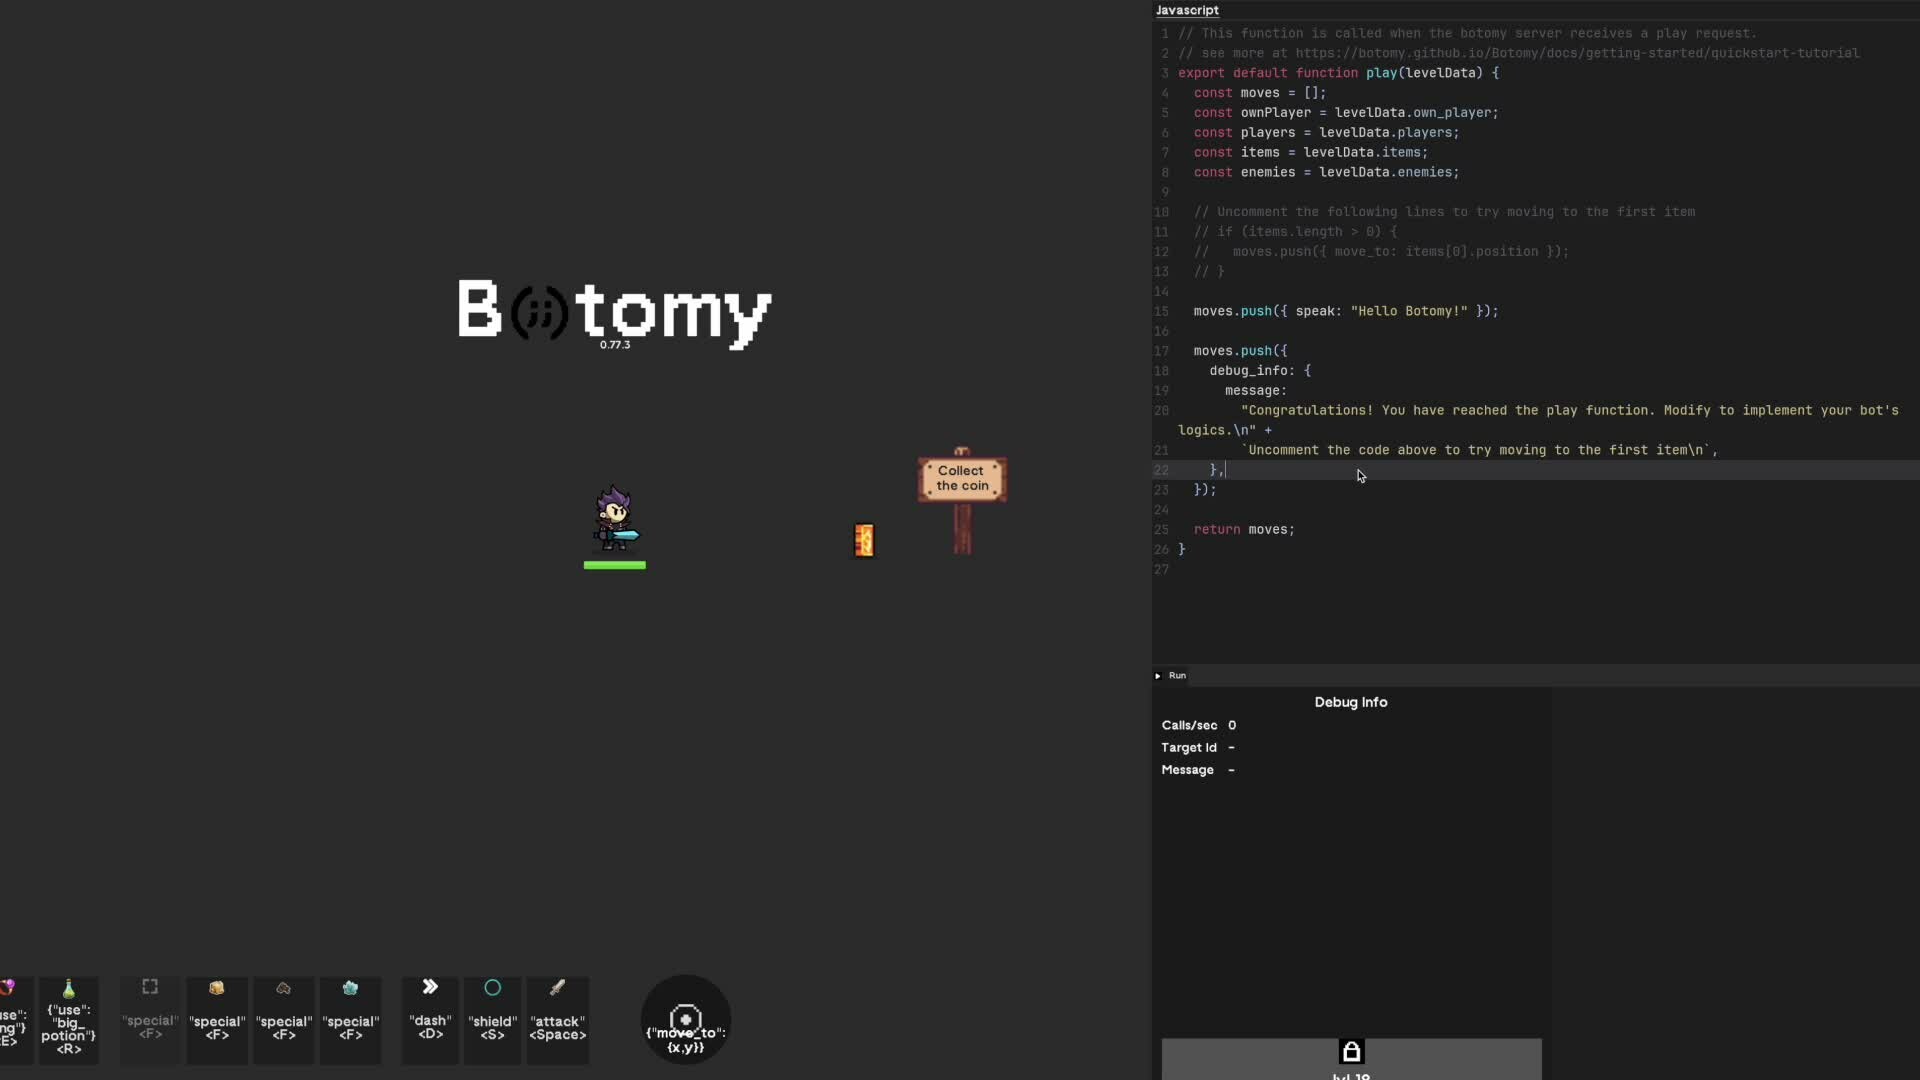The image size is (1920, 1080).
Task: Activate the shield ability
Action: [493, 1018]
